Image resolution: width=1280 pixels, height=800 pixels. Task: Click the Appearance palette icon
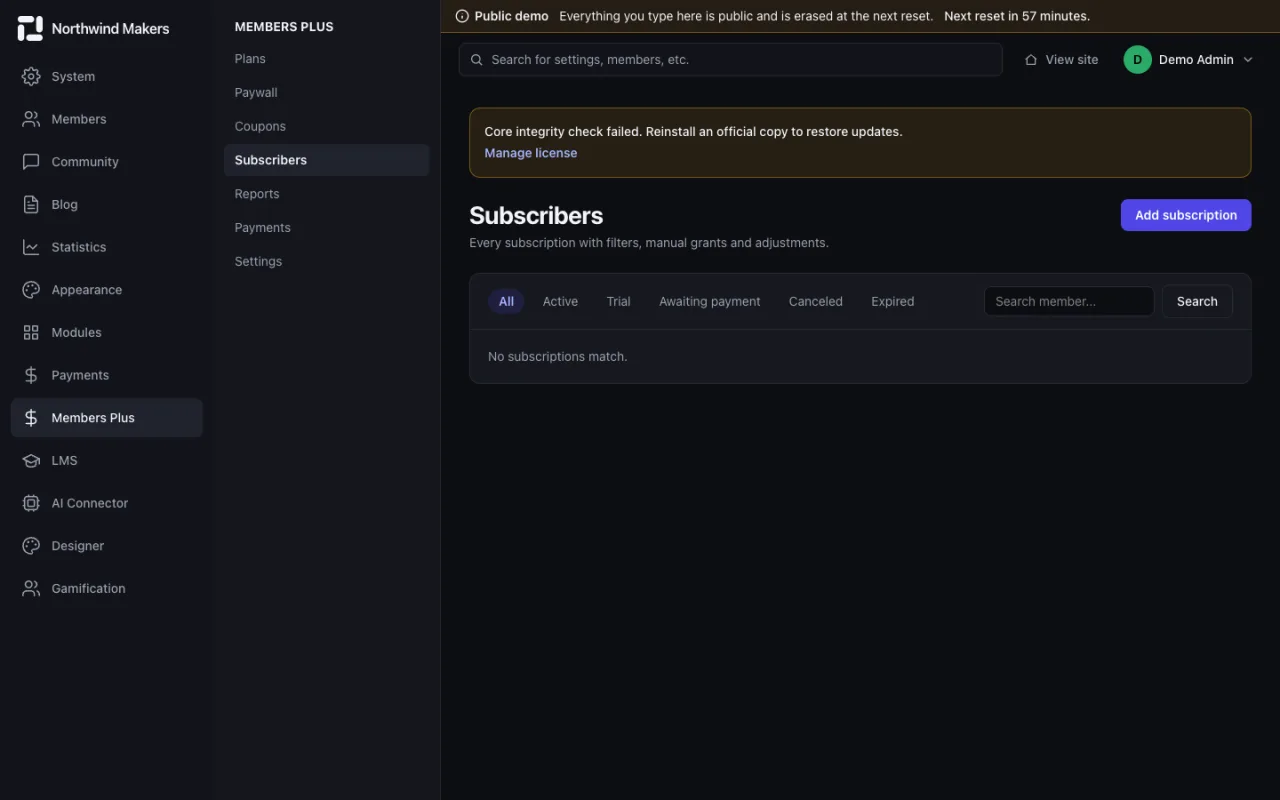31,290
